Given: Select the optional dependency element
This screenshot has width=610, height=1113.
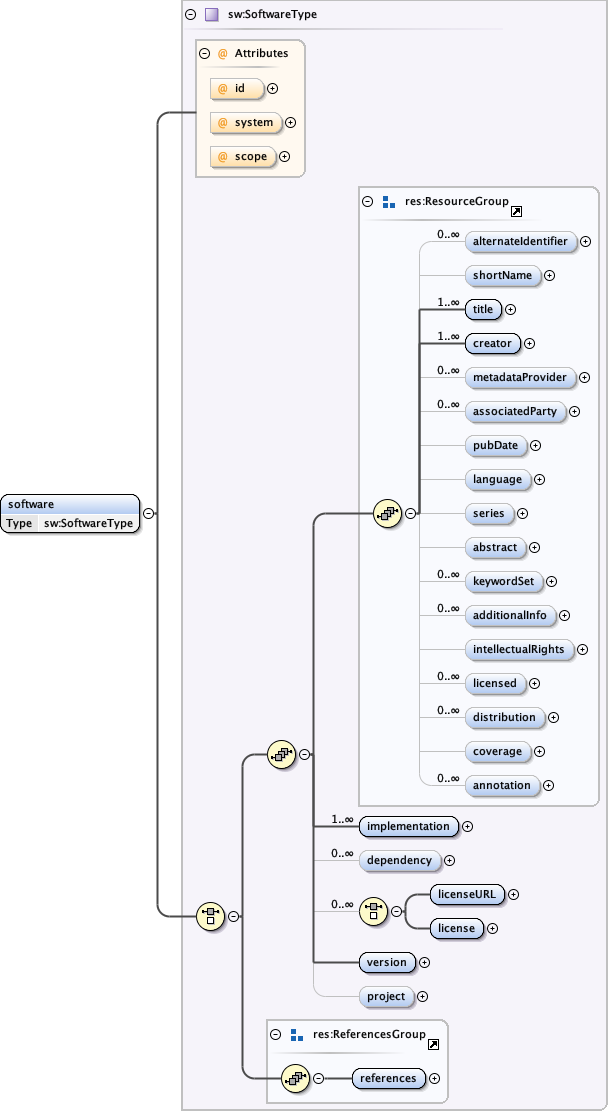Looking at the screenshot, I should point(399,860).
